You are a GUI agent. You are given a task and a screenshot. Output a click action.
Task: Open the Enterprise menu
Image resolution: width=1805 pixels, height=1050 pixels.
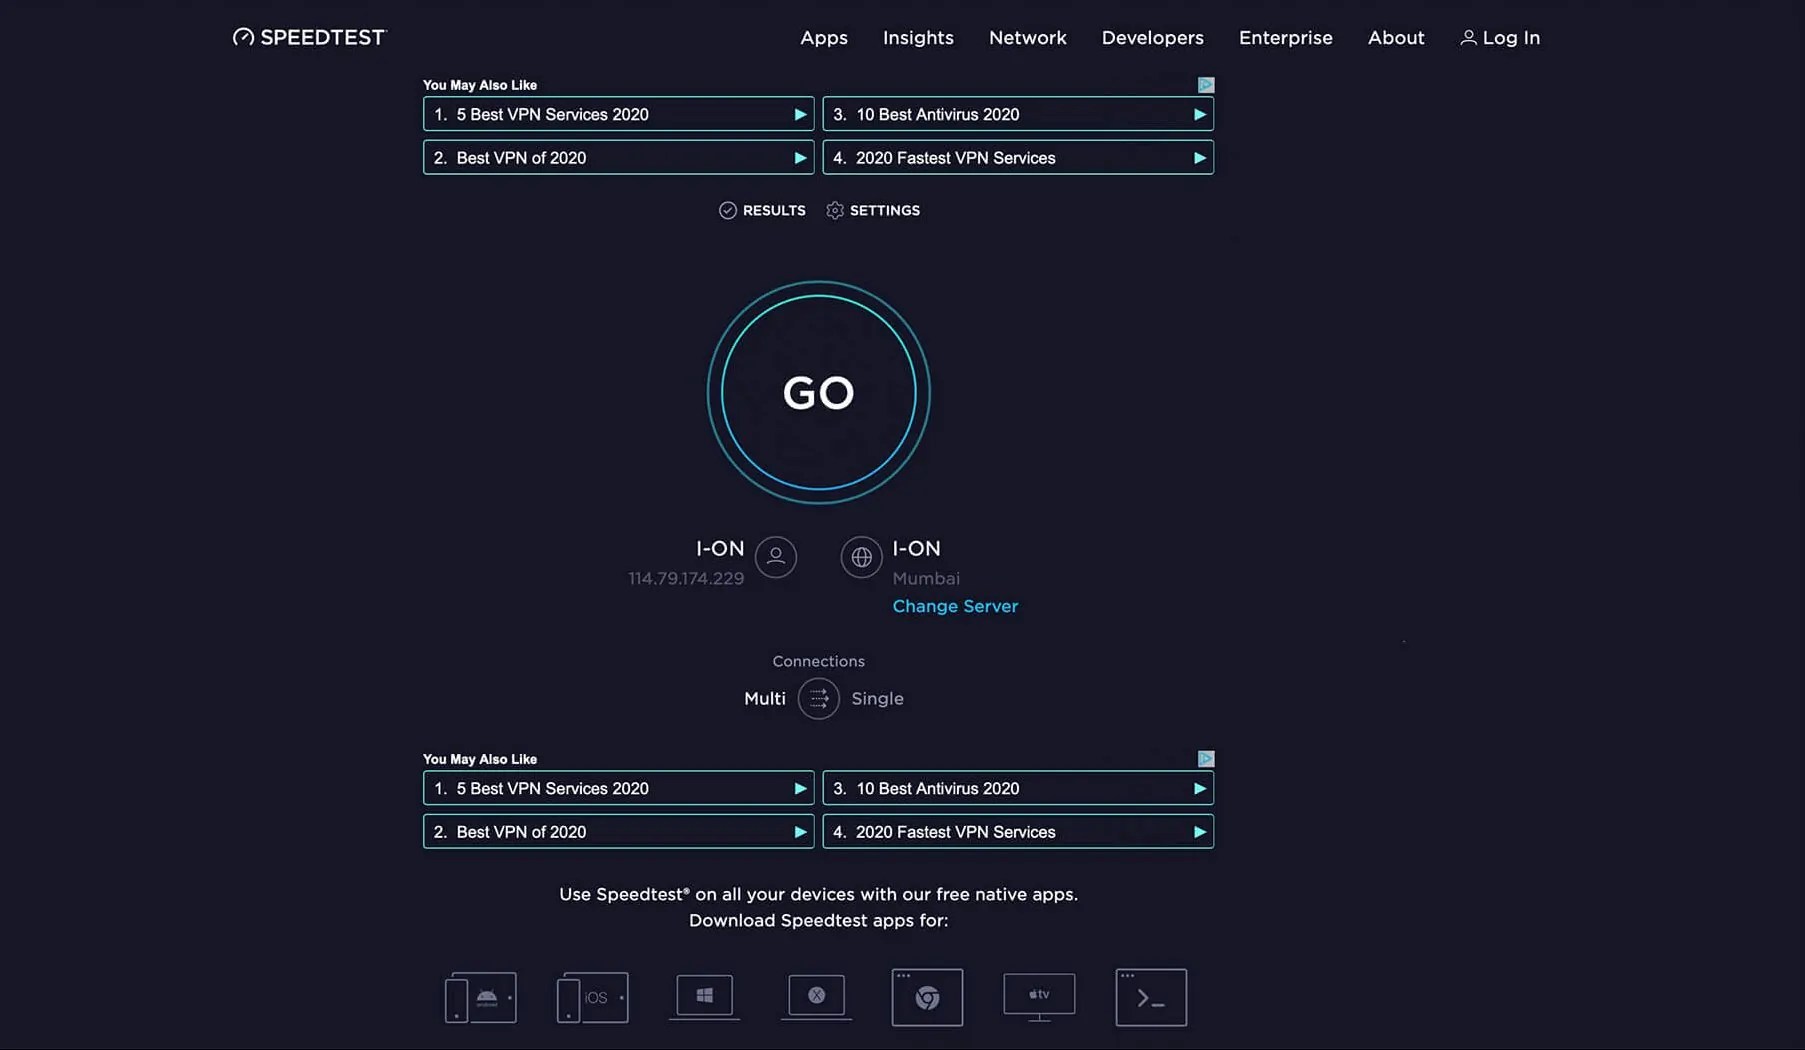1286,38
